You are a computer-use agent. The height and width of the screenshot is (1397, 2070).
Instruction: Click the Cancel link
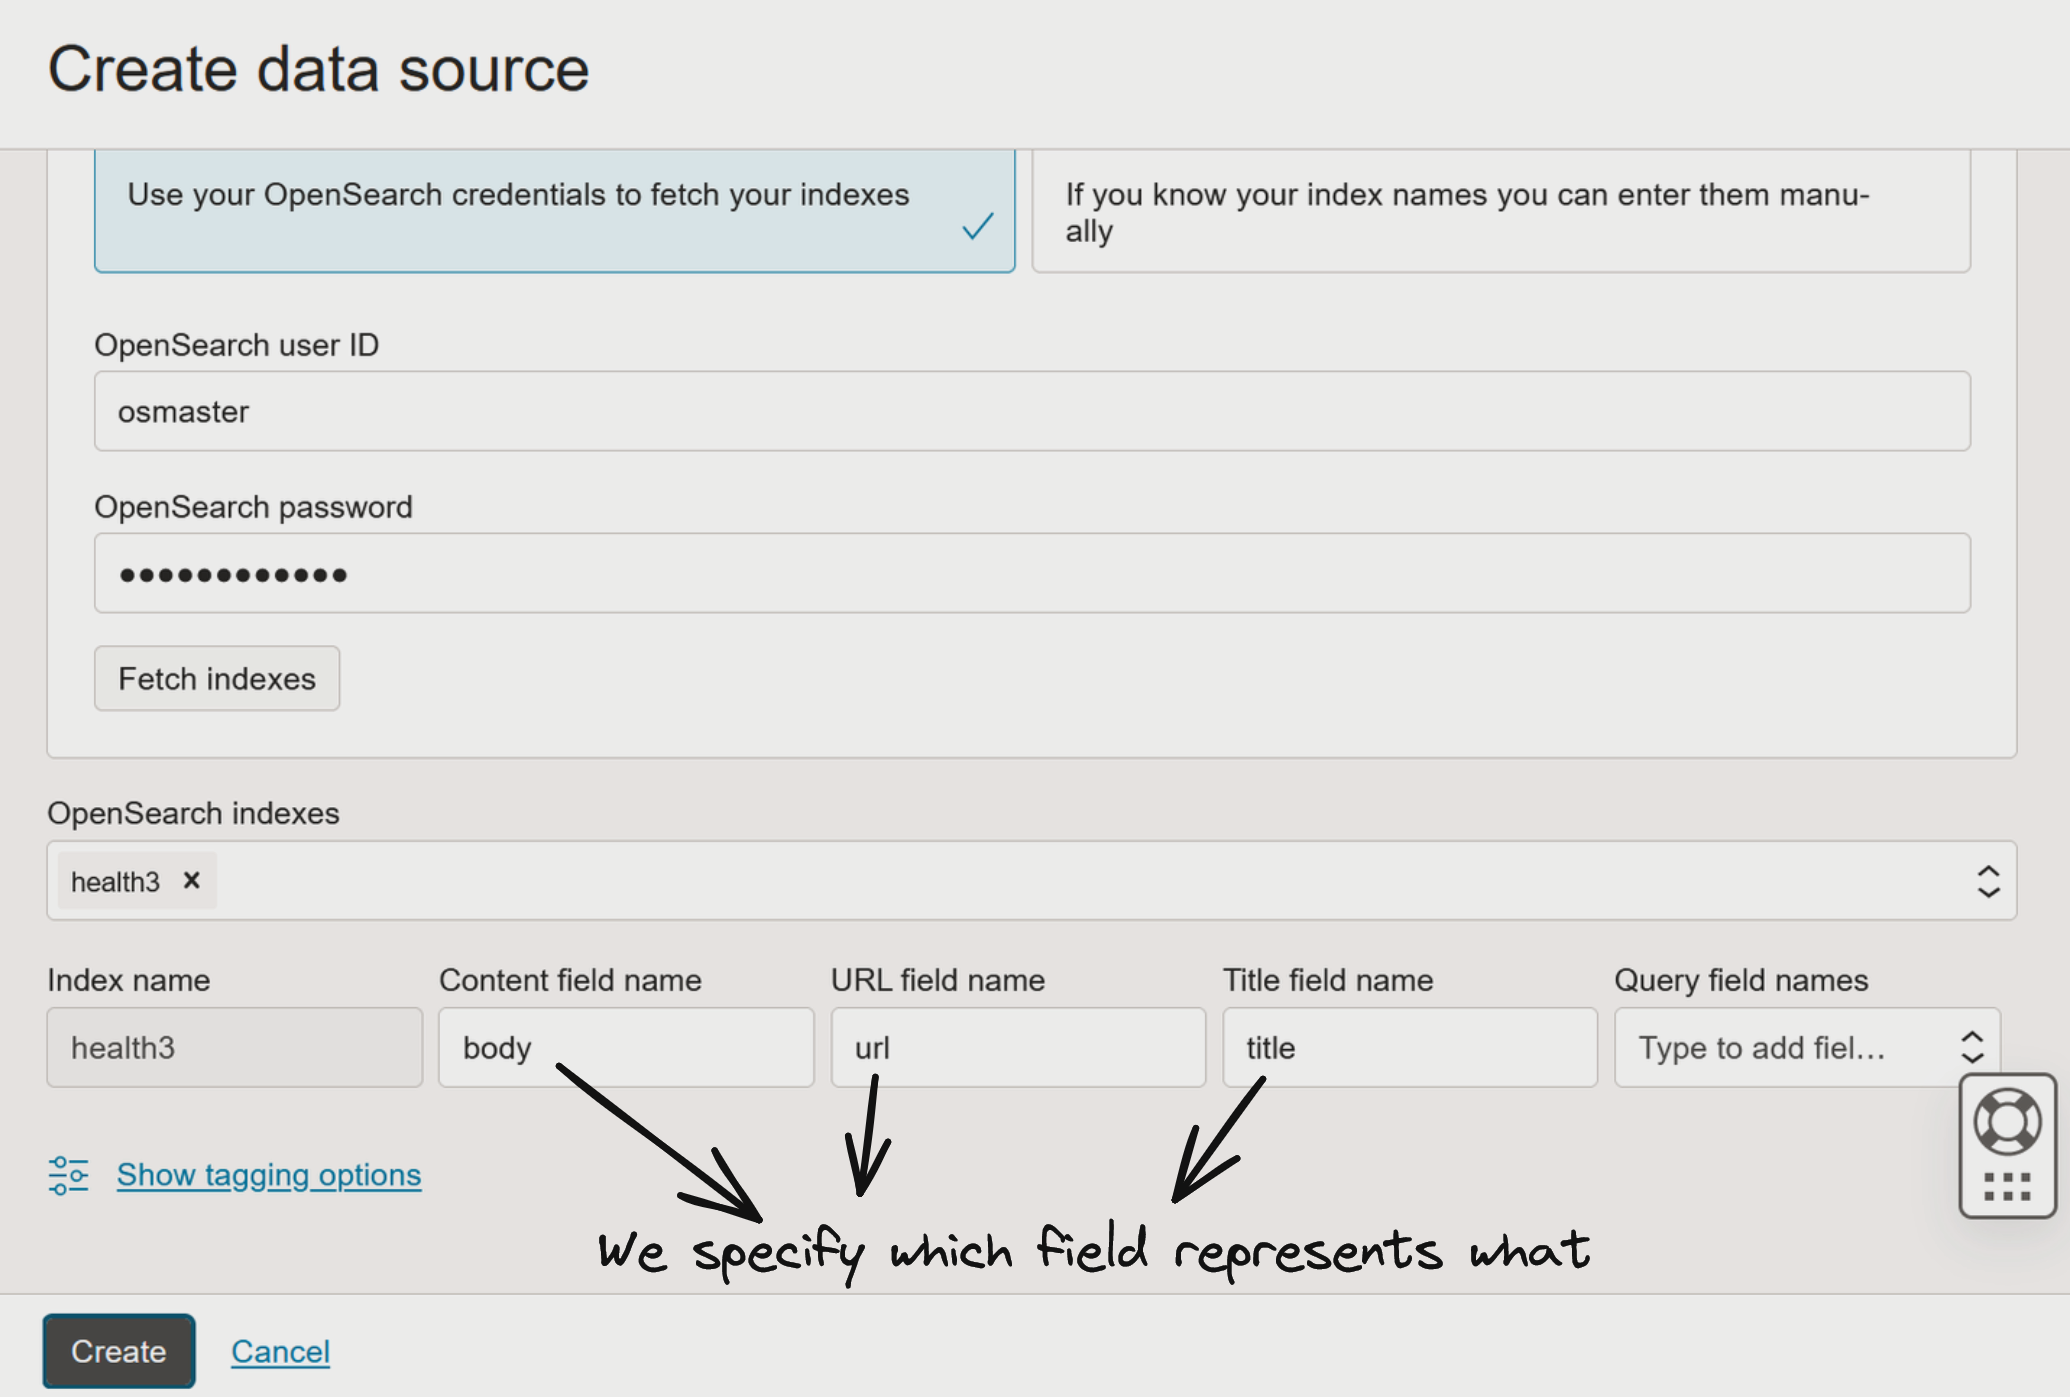point(280,1352)
